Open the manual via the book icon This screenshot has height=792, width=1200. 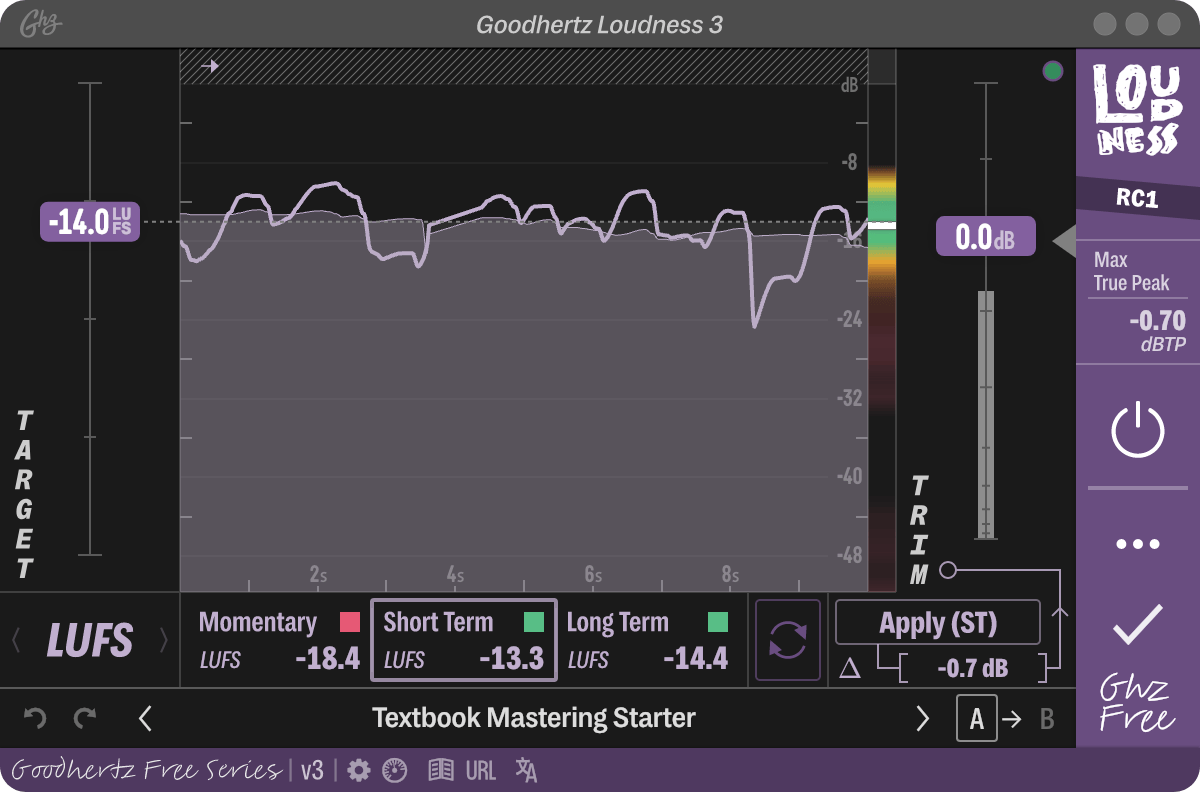tap(439, 770)
